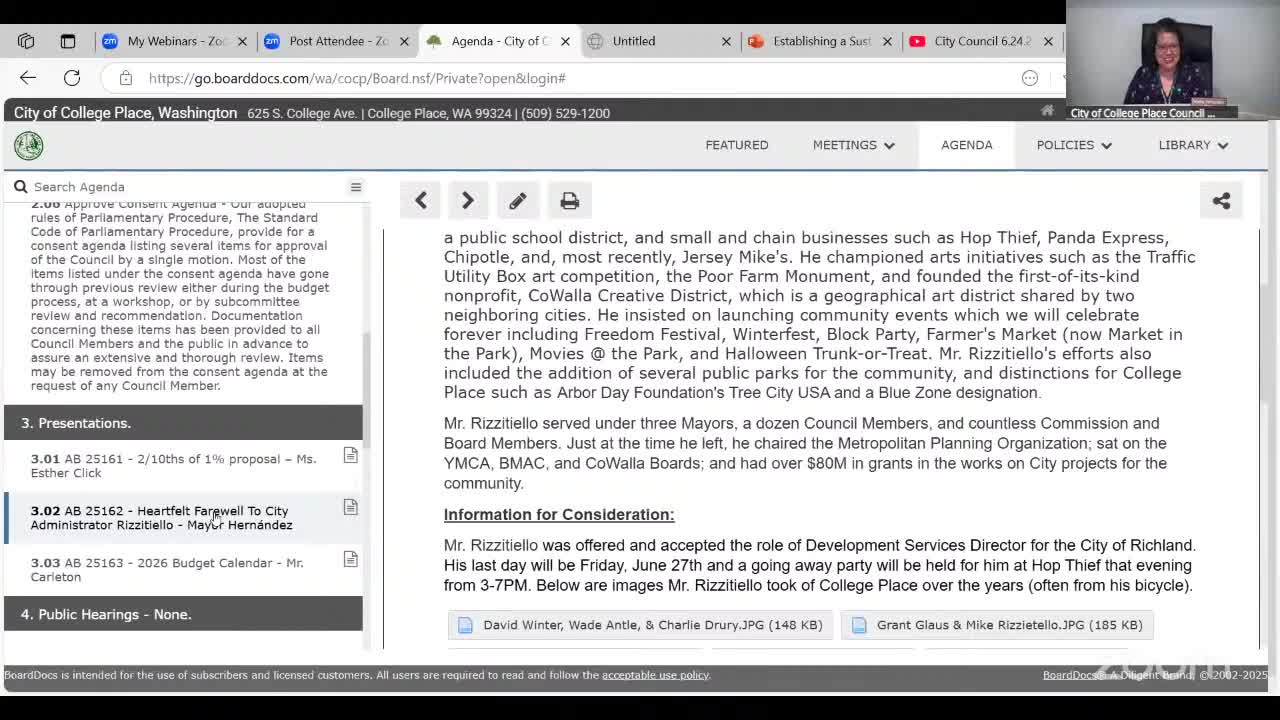This screenshot has height=720, width=1280.
Task: Close the Agenda - City of C tab
Action: coord(565,41)
